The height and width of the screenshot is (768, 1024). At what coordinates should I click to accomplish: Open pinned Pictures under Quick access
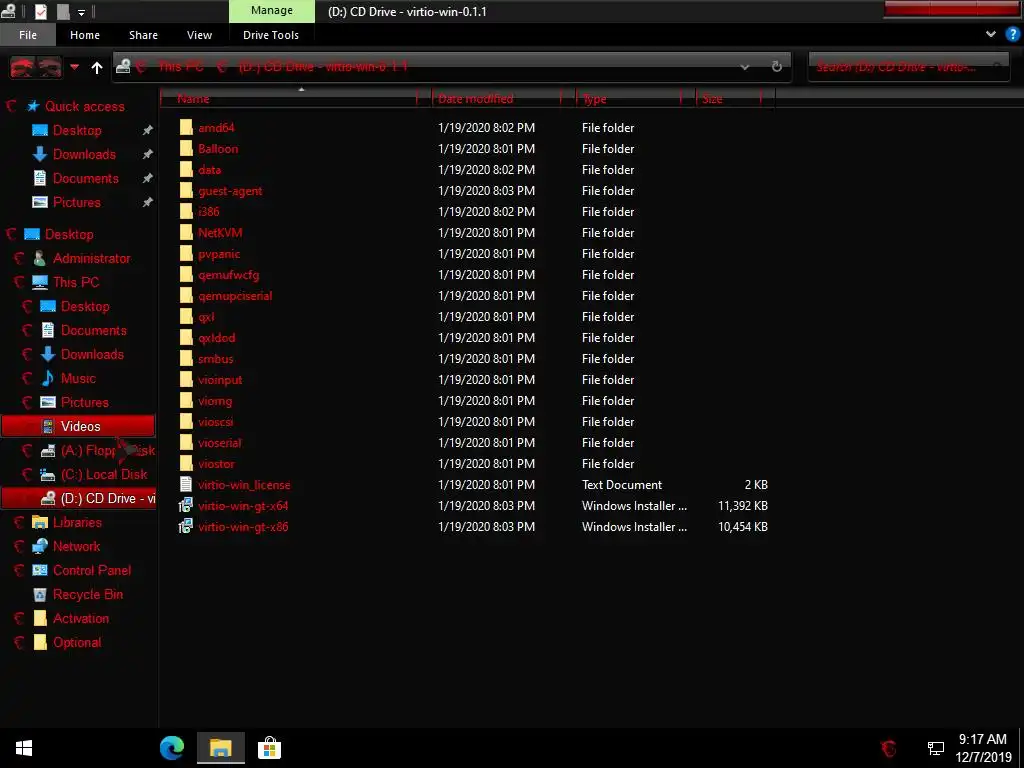point(76,202)
